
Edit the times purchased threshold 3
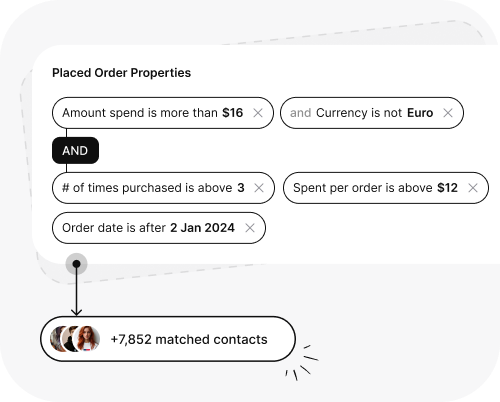click(241, 188)
